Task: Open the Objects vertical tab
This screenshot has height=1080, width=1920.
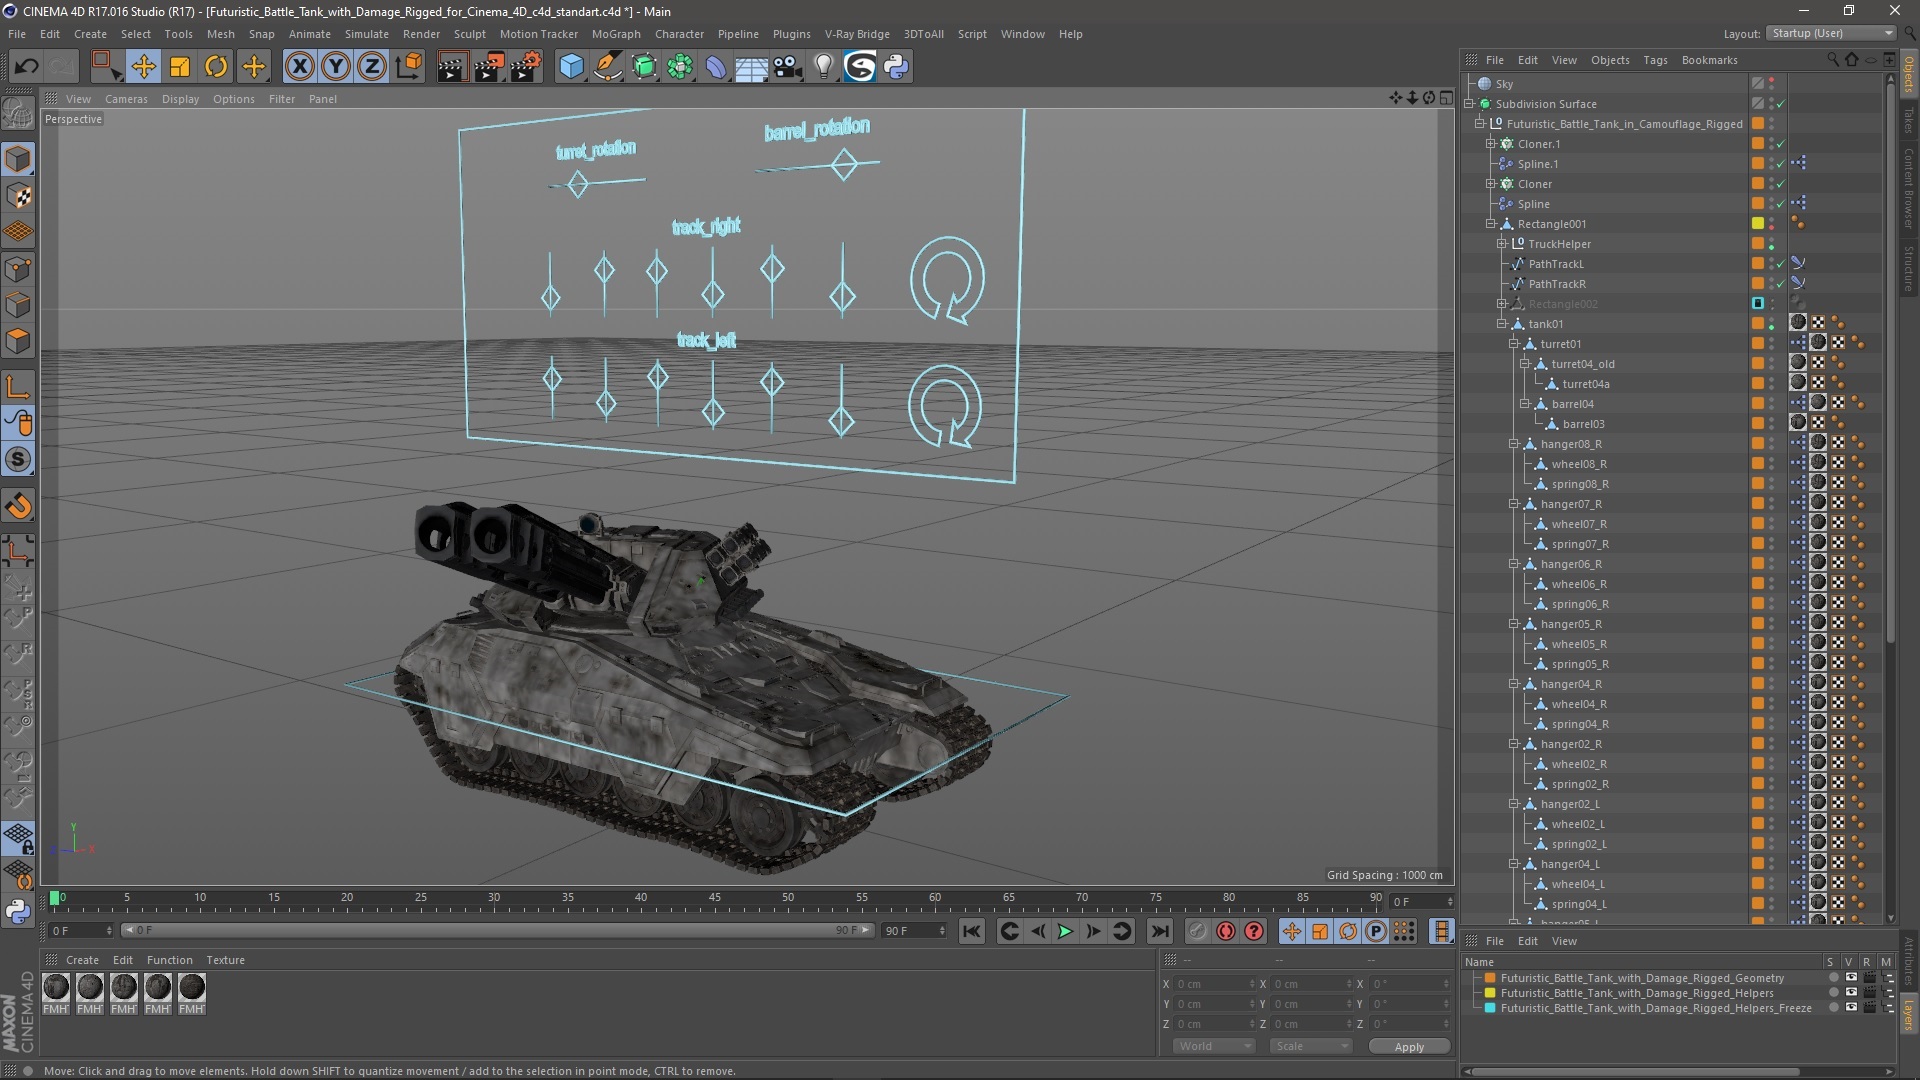Action: [1908, 74]
